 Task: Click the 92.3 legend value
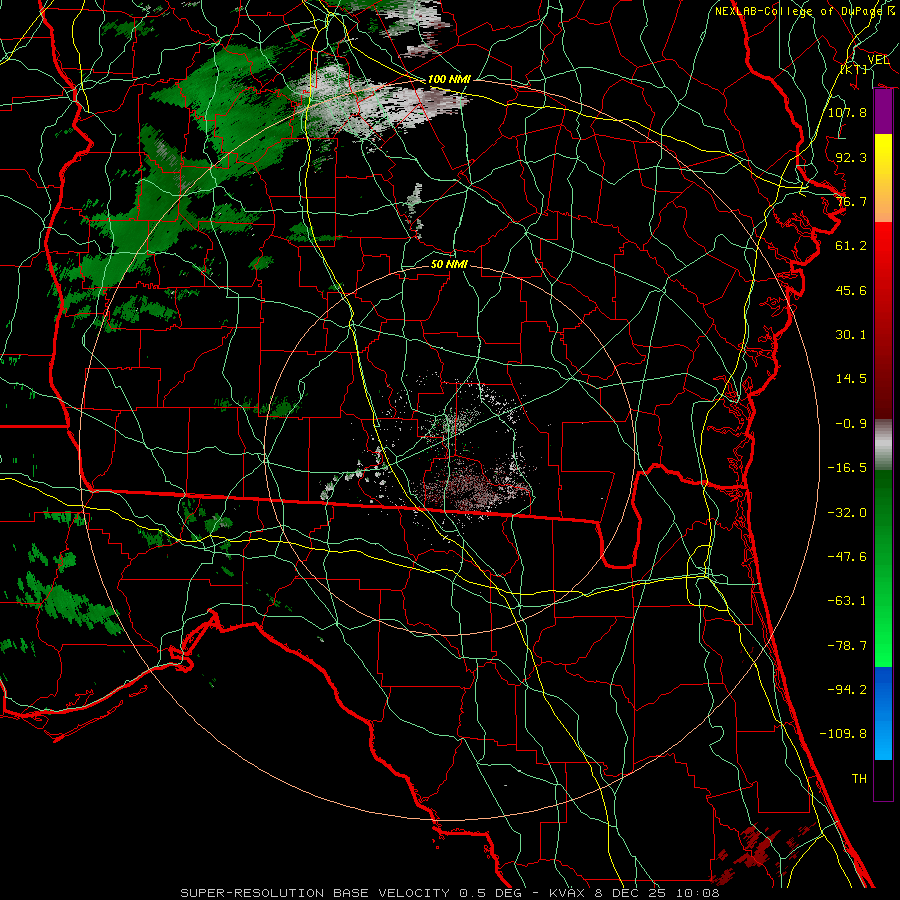point(851,157)
